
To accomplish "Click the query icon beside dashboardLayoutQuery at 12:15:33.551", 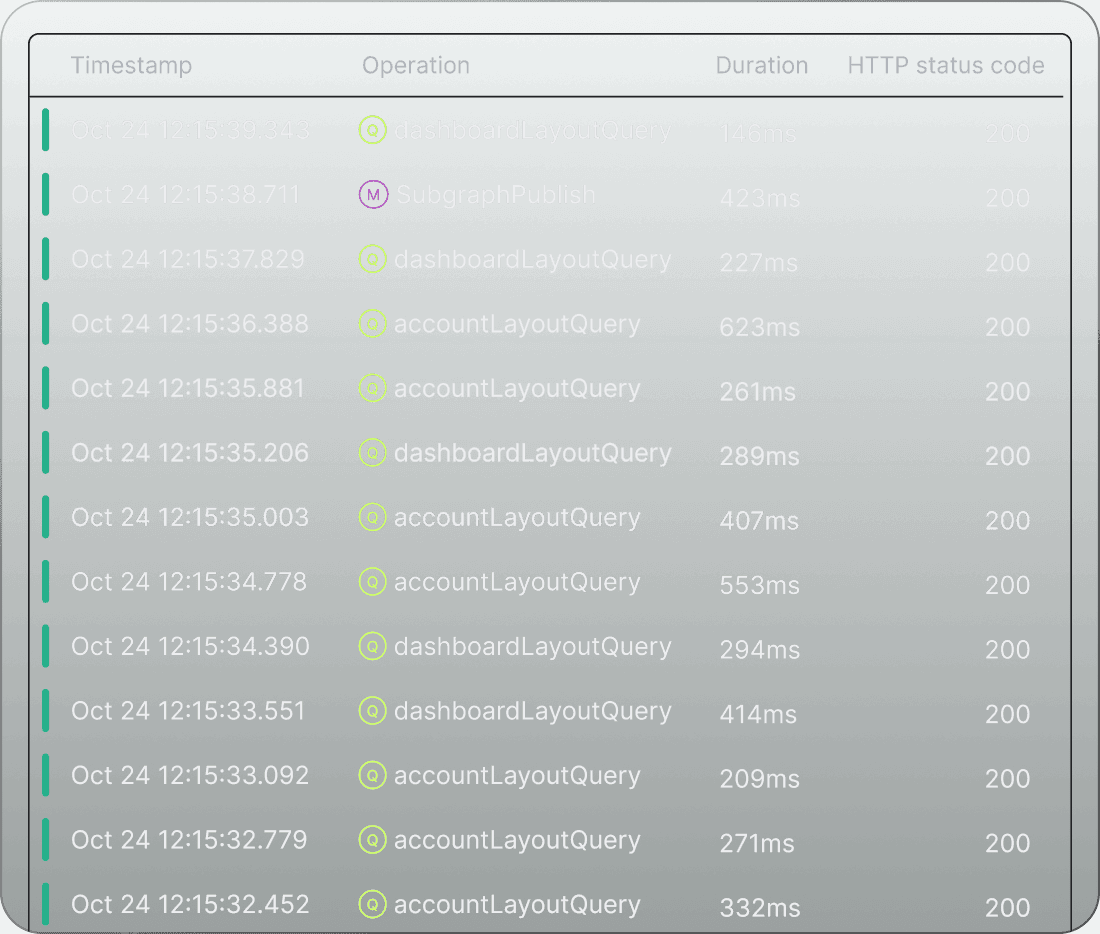I will pos(373,711).
